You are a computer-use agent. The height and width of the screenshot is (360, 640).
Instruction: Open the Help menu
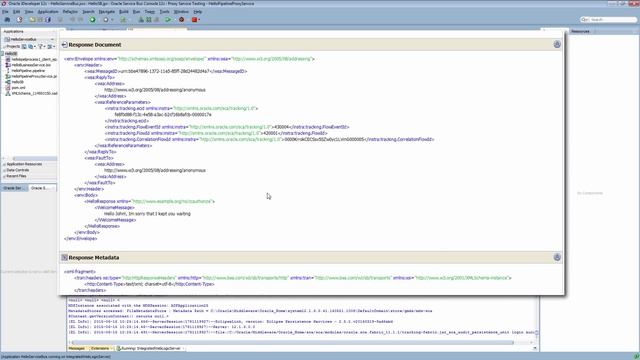pyautogui.click(x=198, y=12)
